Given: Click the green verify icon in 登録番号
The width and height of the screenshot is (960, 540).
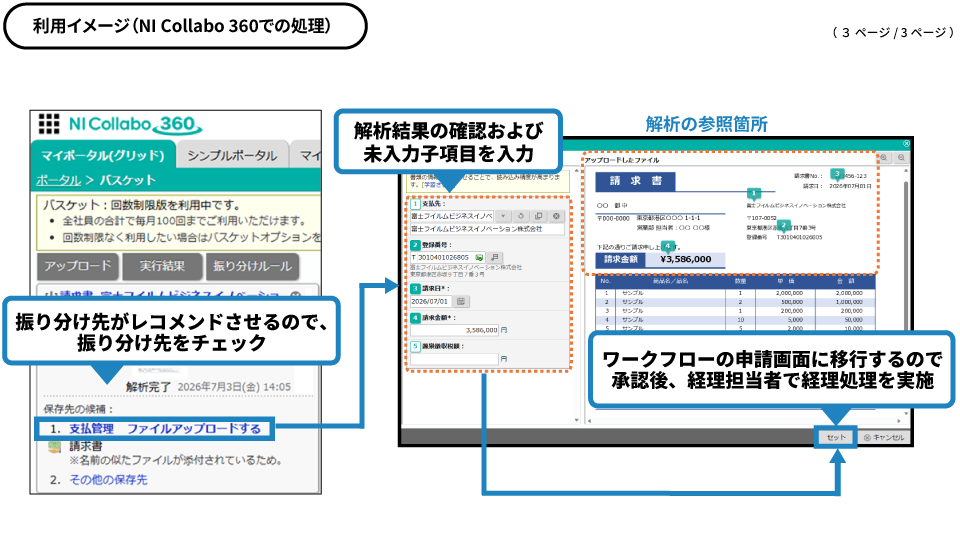Looking at the screenshot, I should 479,258.
